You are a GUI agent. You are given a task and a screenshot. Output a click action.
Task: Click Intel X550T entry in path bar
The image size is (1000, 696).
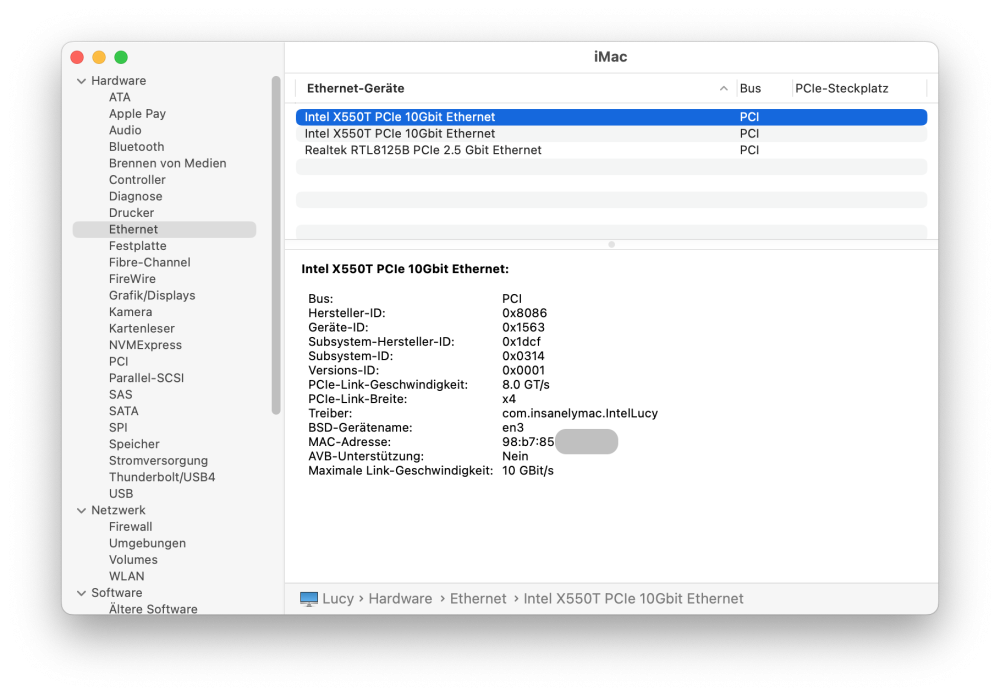[x=633, y=598]
